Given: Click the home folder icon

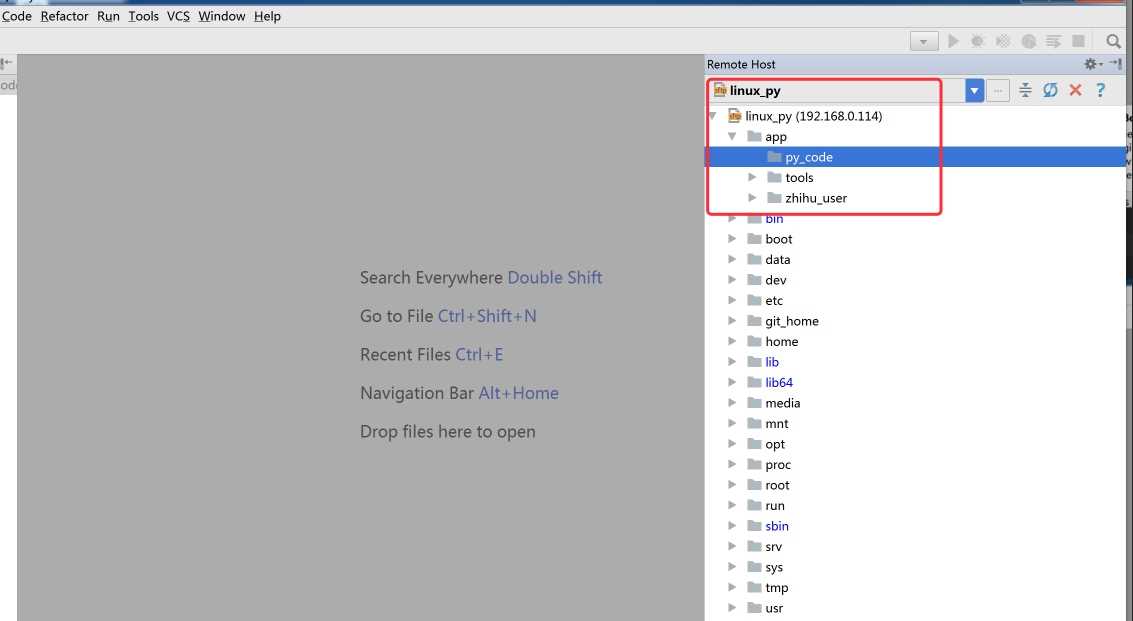Looking at the screenshot, I should tap(754, 341).
